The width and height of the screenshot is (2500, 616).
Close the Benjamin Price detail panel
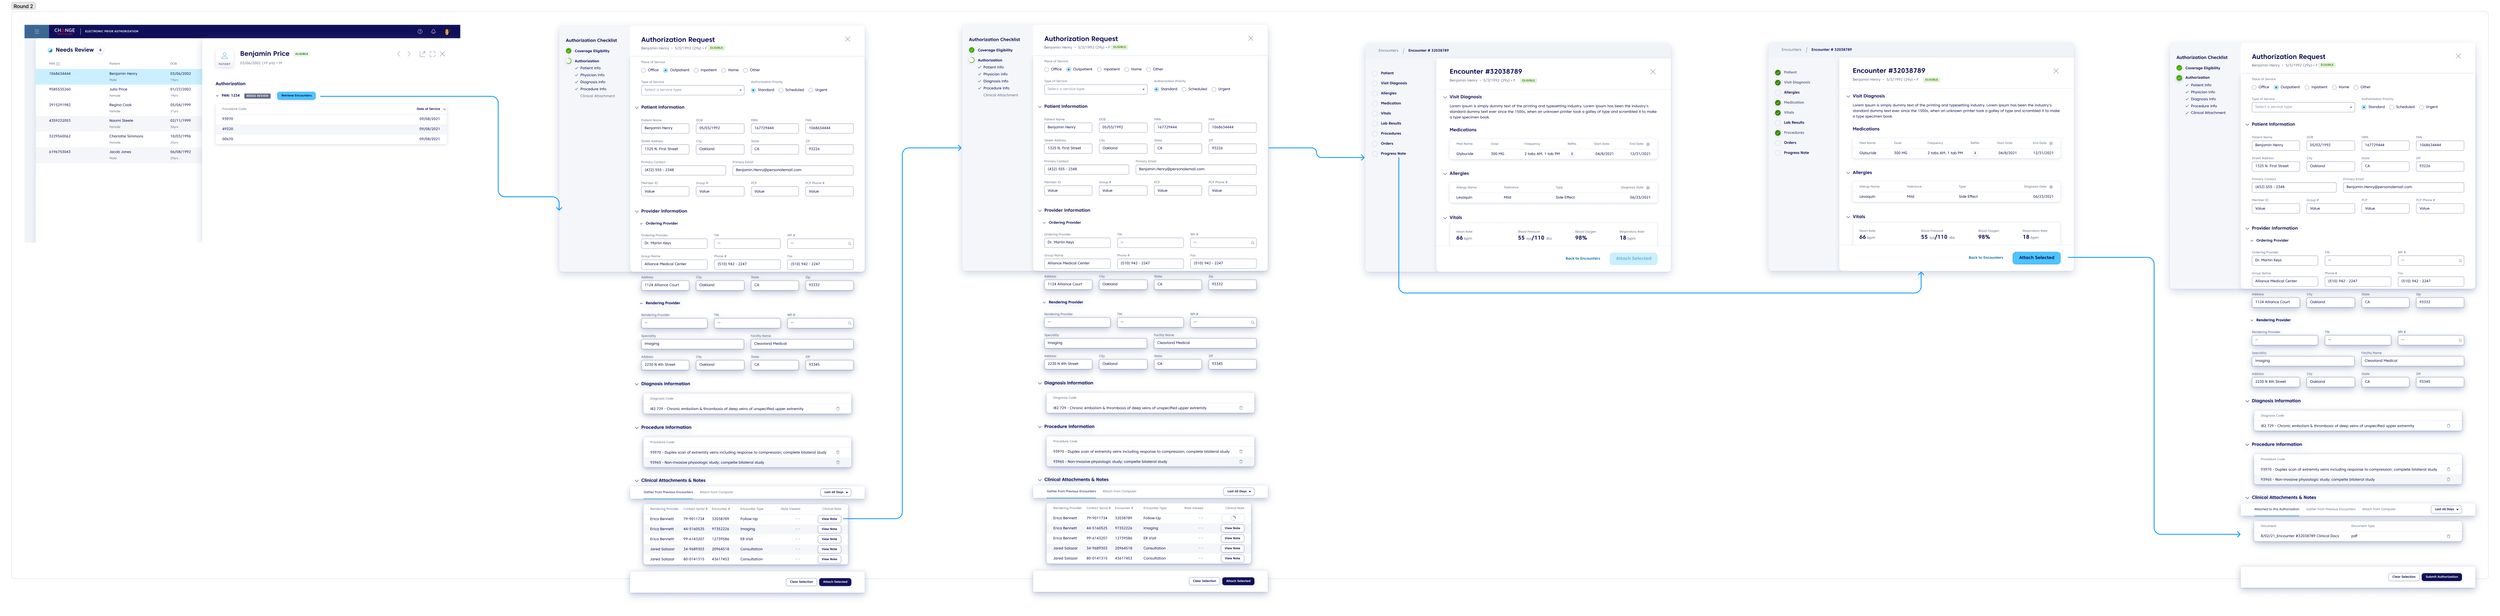pyautogui.click(x=443, y=54)
